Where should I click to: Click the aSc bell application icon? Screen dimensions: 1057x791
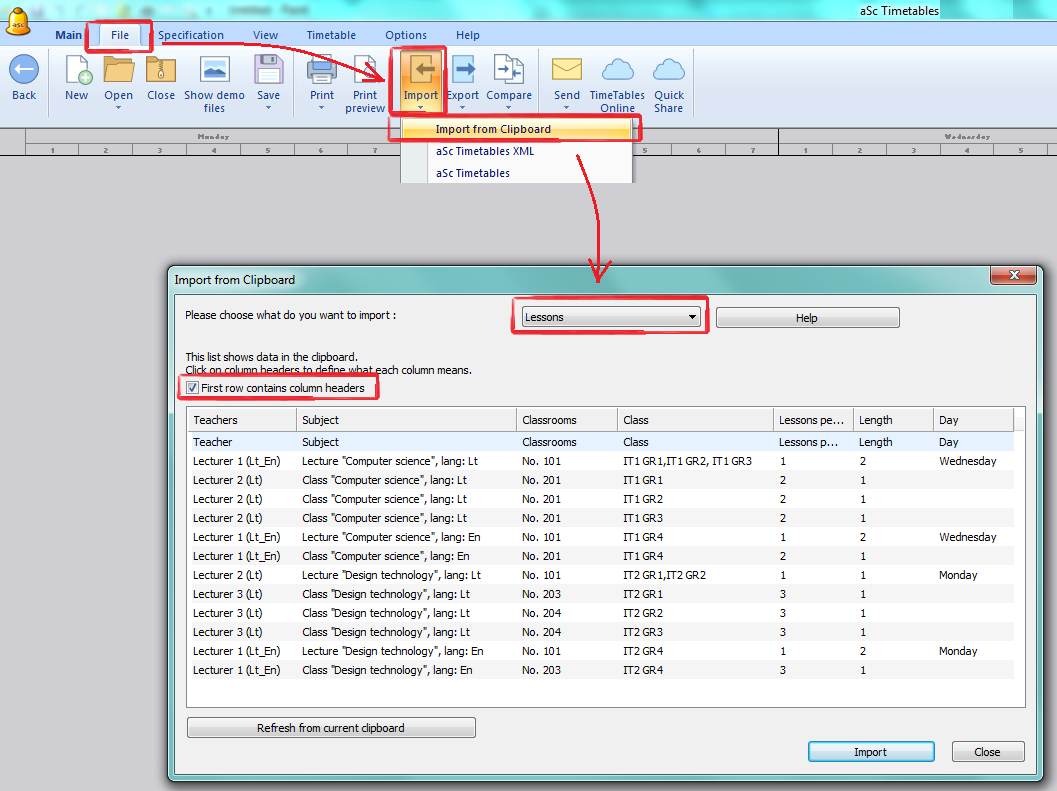(x=18, y=22)
